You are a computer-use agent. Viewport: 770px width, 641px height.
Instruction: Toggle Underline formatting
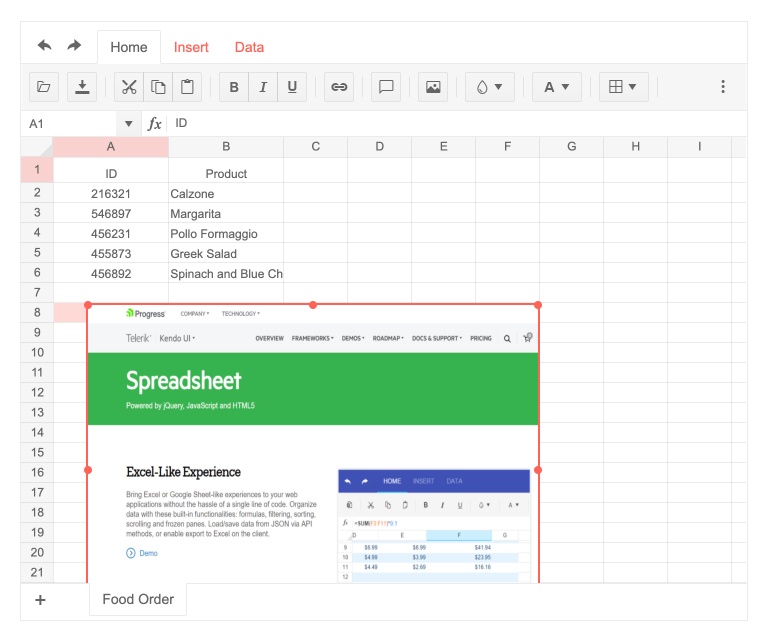tap(292, 87)
